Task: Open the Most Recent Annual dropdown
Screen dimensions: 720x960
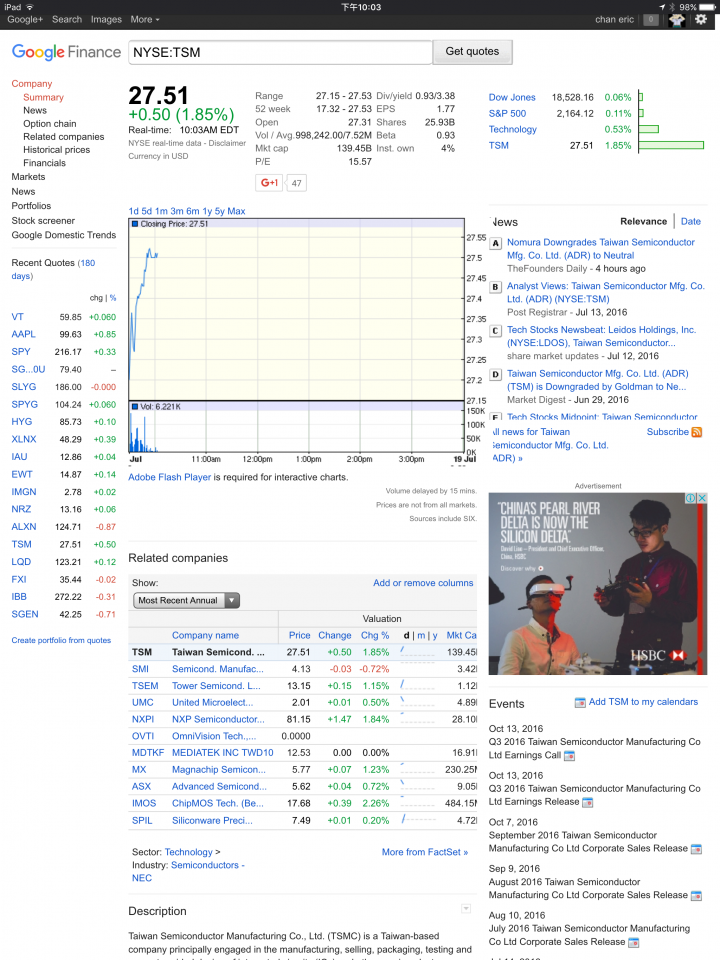Action: coord(186,601)
